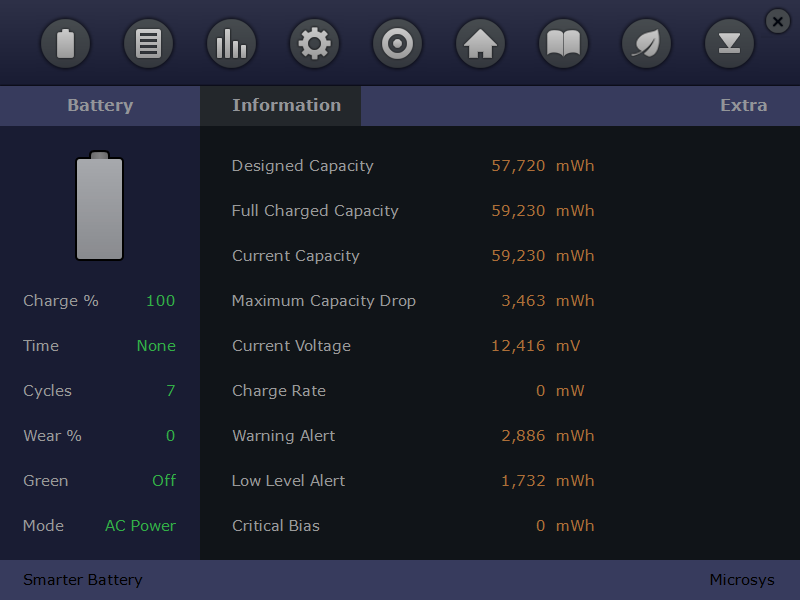
Task: Click the Microsys link in status bar
Action: [742, 580]
